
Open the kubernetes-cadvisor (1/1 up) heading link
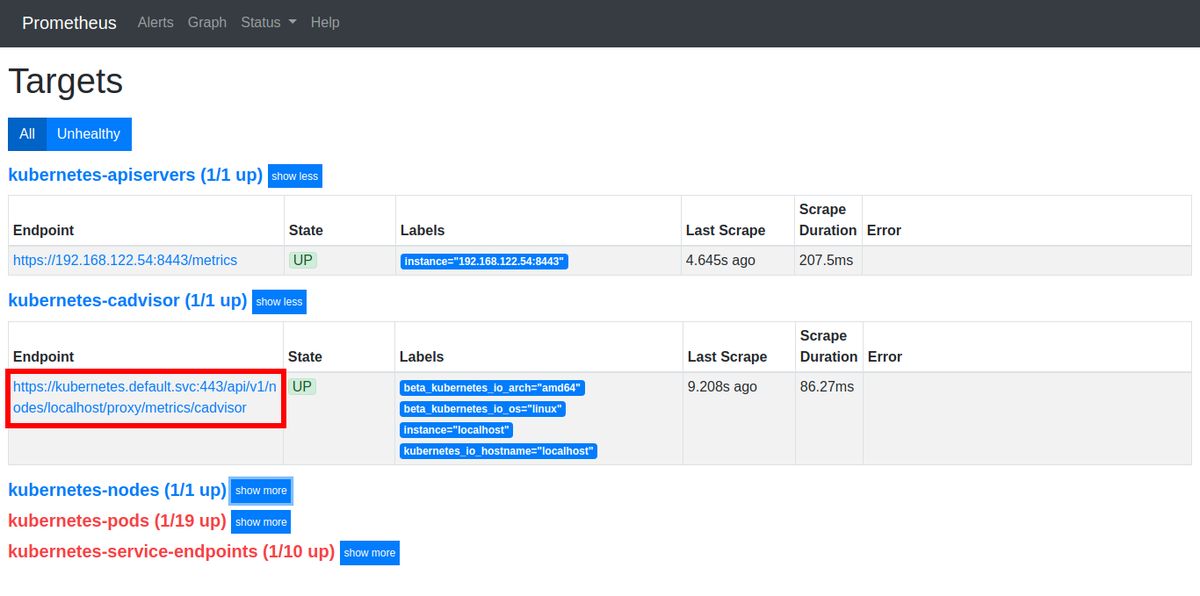[127, 300]
